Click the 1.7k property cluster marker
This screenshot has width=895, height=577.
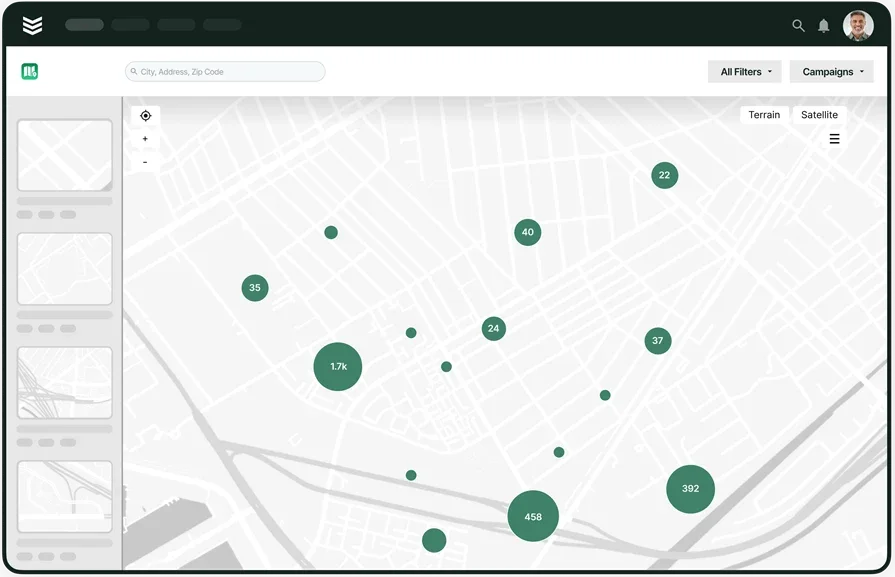coord(337,367)
